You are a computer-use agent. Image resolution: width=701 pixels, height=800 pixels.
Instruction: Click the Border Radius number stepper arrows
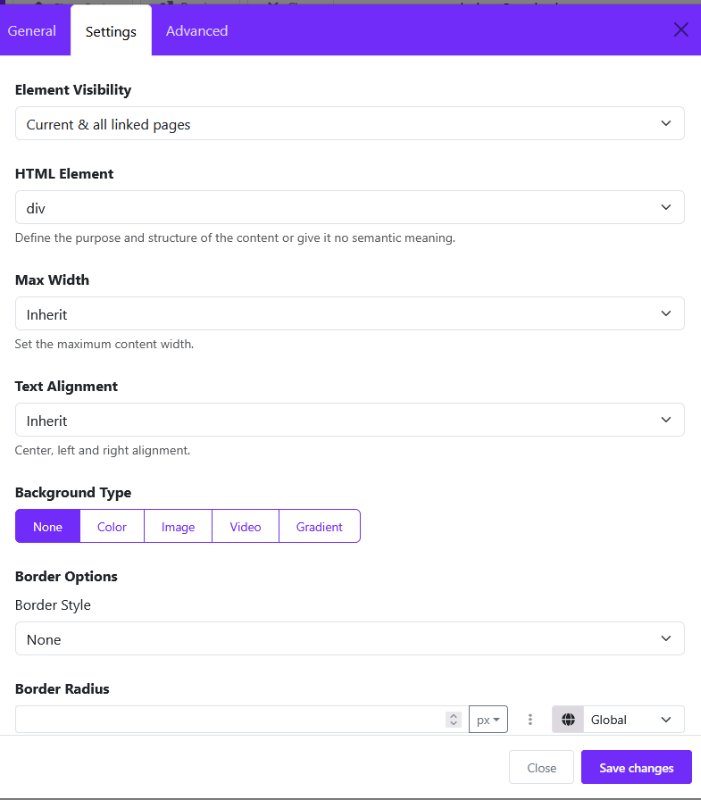(453, 720)
